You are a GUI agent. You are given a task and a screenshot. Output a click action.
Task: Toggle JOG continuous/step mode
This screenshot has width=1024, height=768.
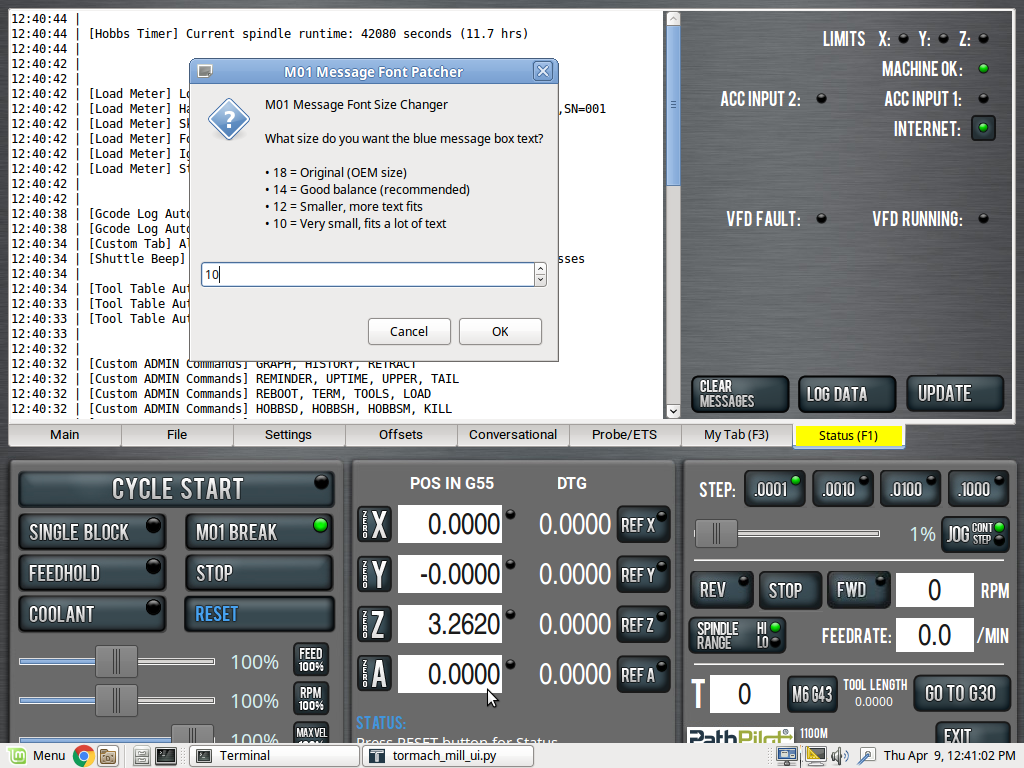pos(975,533)
